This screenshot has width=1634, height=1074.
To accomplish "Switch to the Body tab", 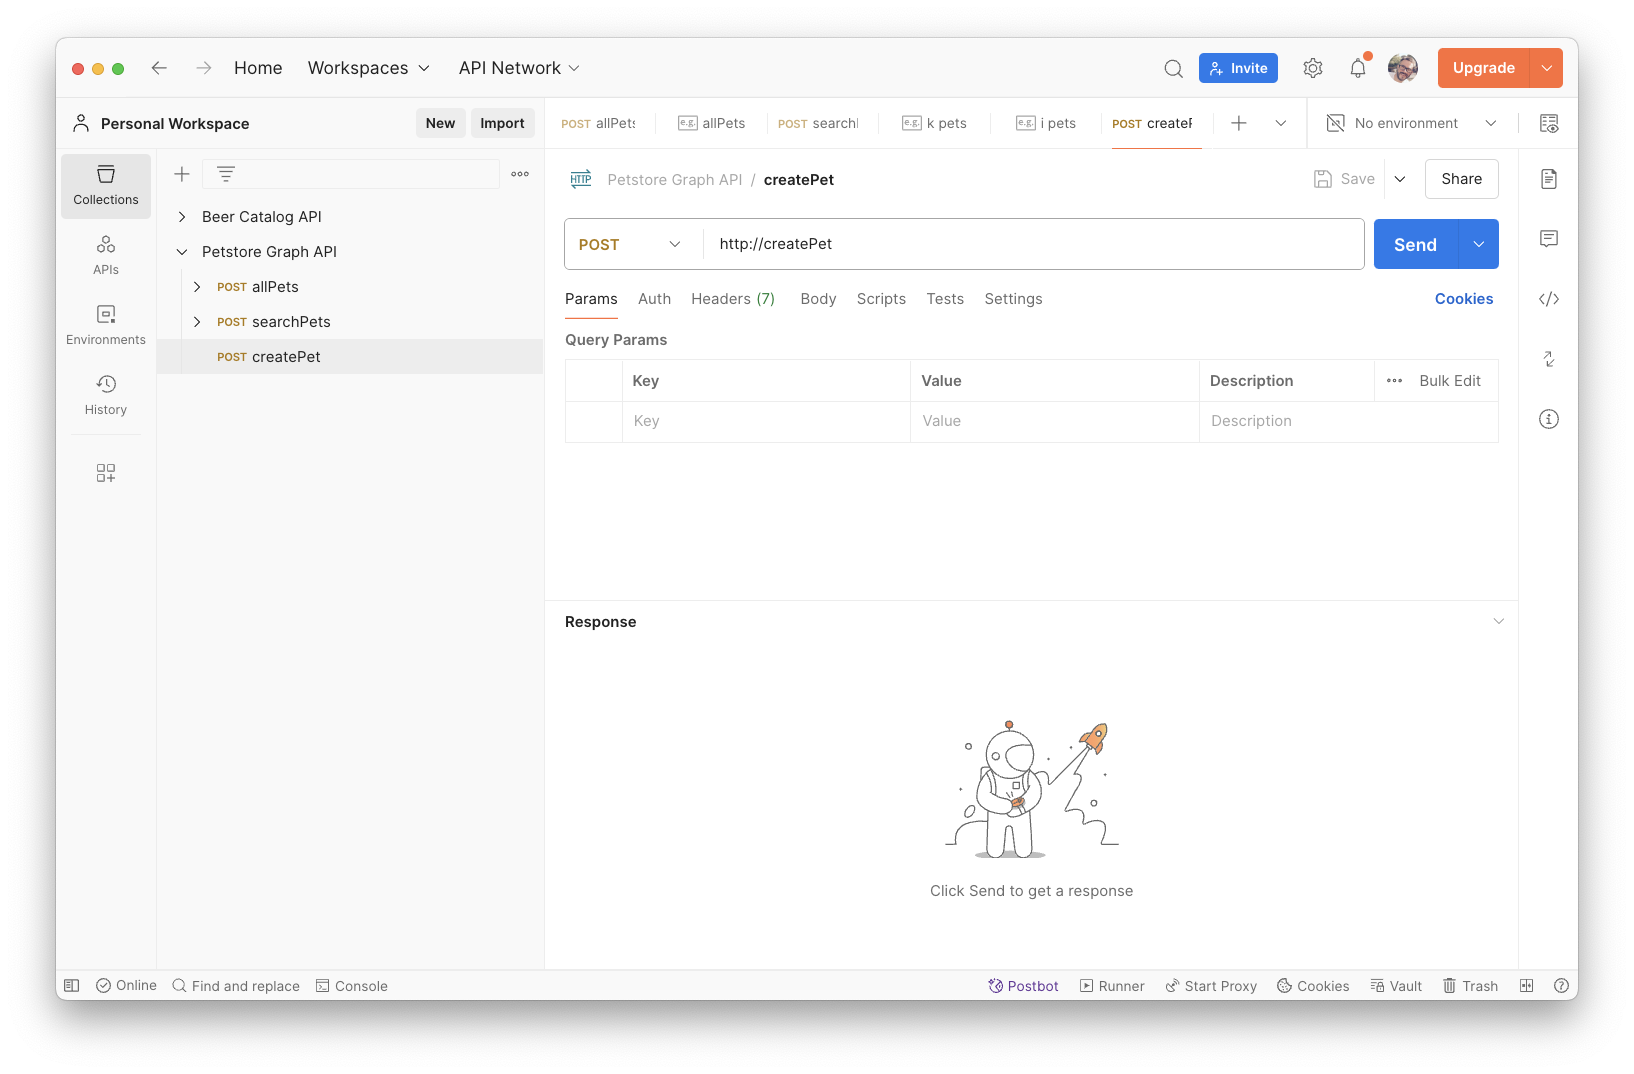I will (x=817, y=298).
